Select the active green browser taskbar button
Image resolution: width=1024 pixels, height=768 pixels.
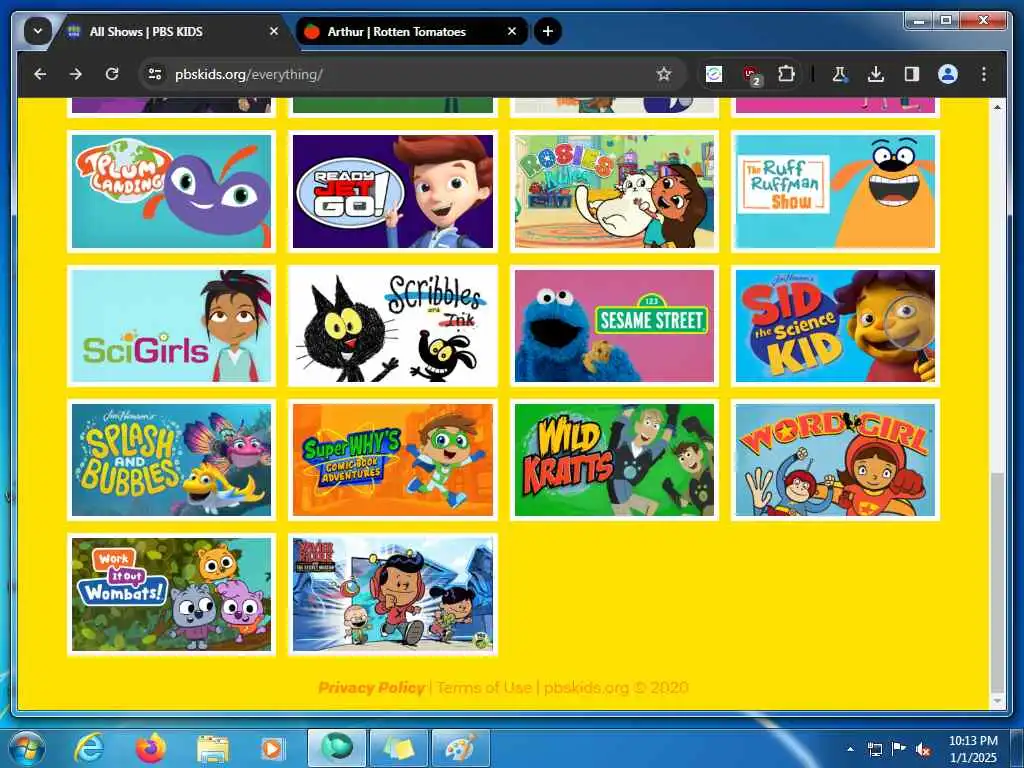pyautogui.click(x=337, y=748)
